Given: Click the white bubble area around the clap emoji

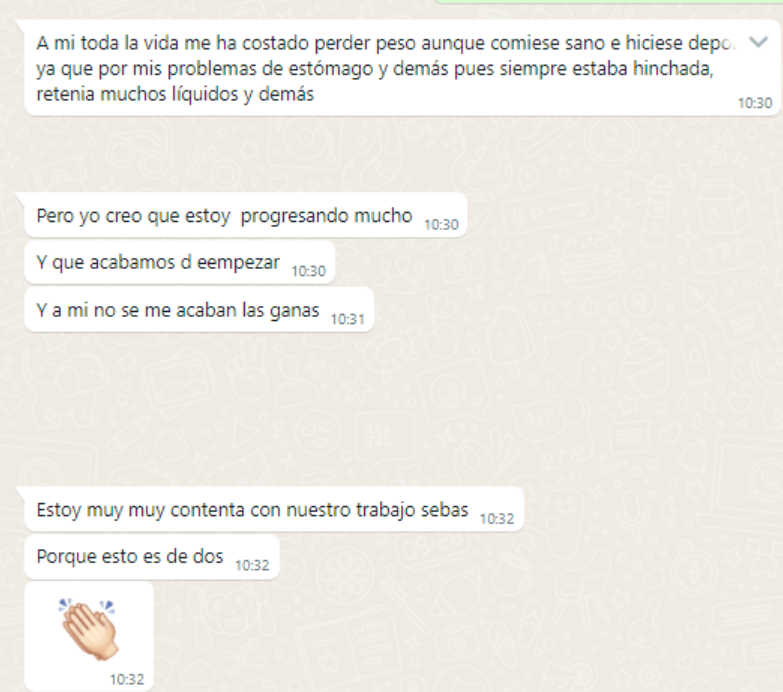Looking at the screenshot, I should click(x=89, y=636).
